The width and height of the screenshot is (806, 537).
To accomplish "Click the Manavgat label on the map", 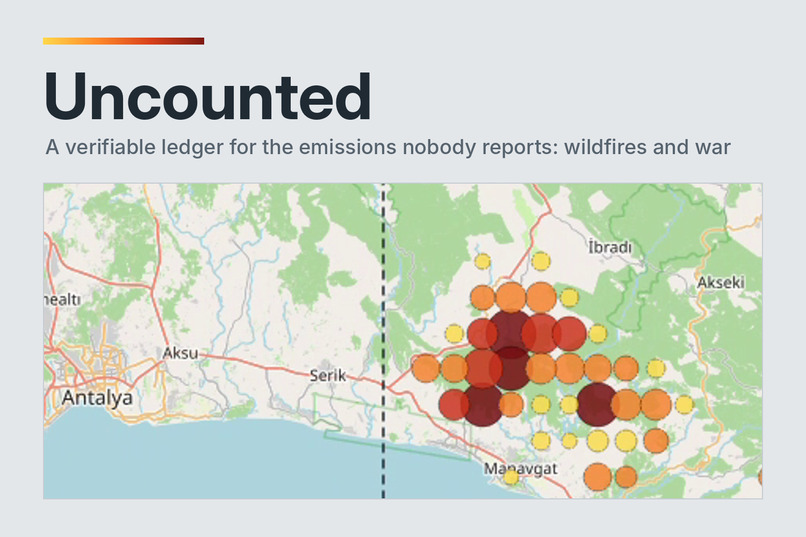I will (x=521, y=468).
